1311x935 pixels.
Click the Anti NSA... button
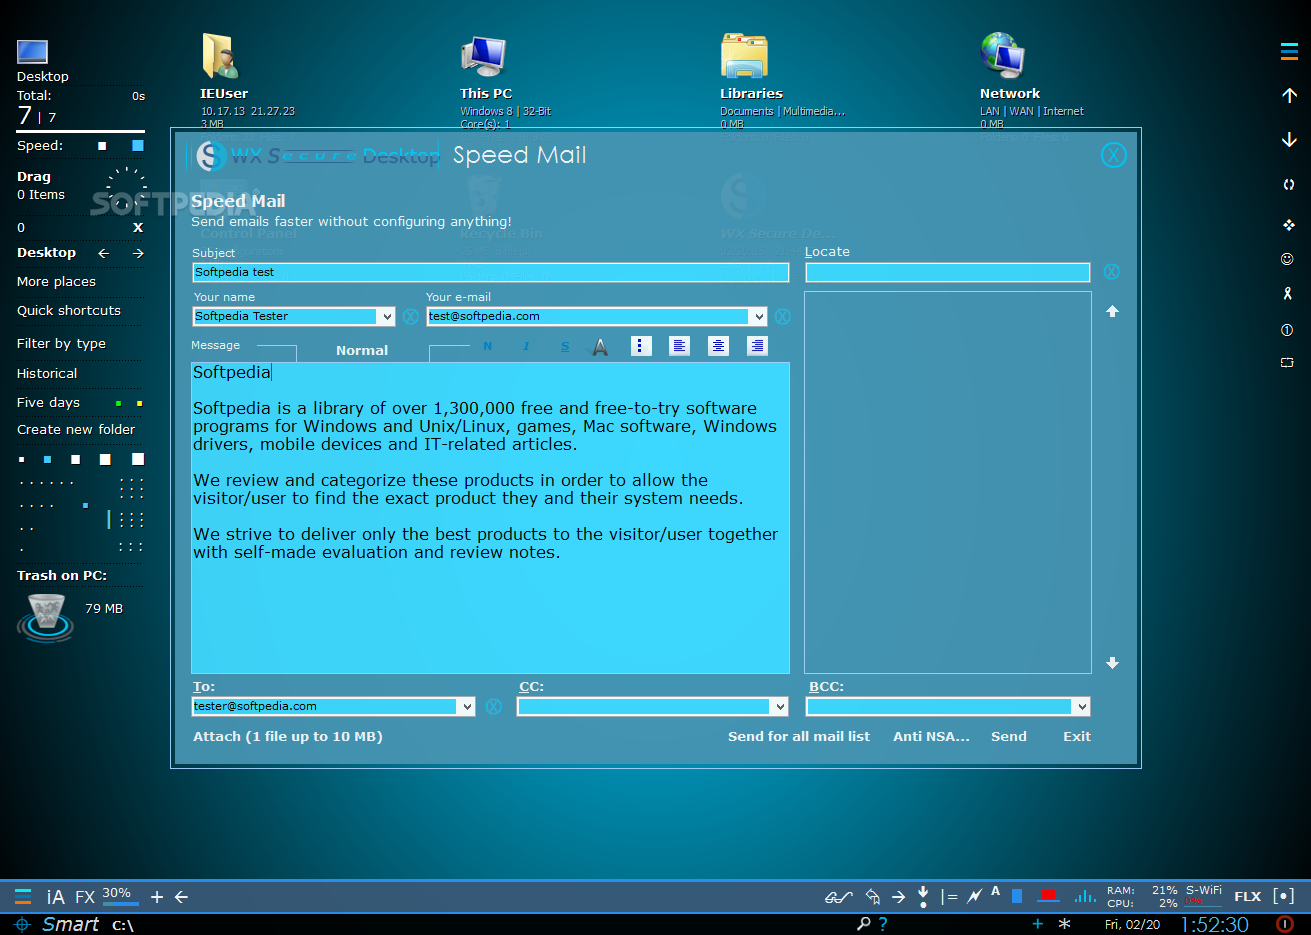[931, 737]
